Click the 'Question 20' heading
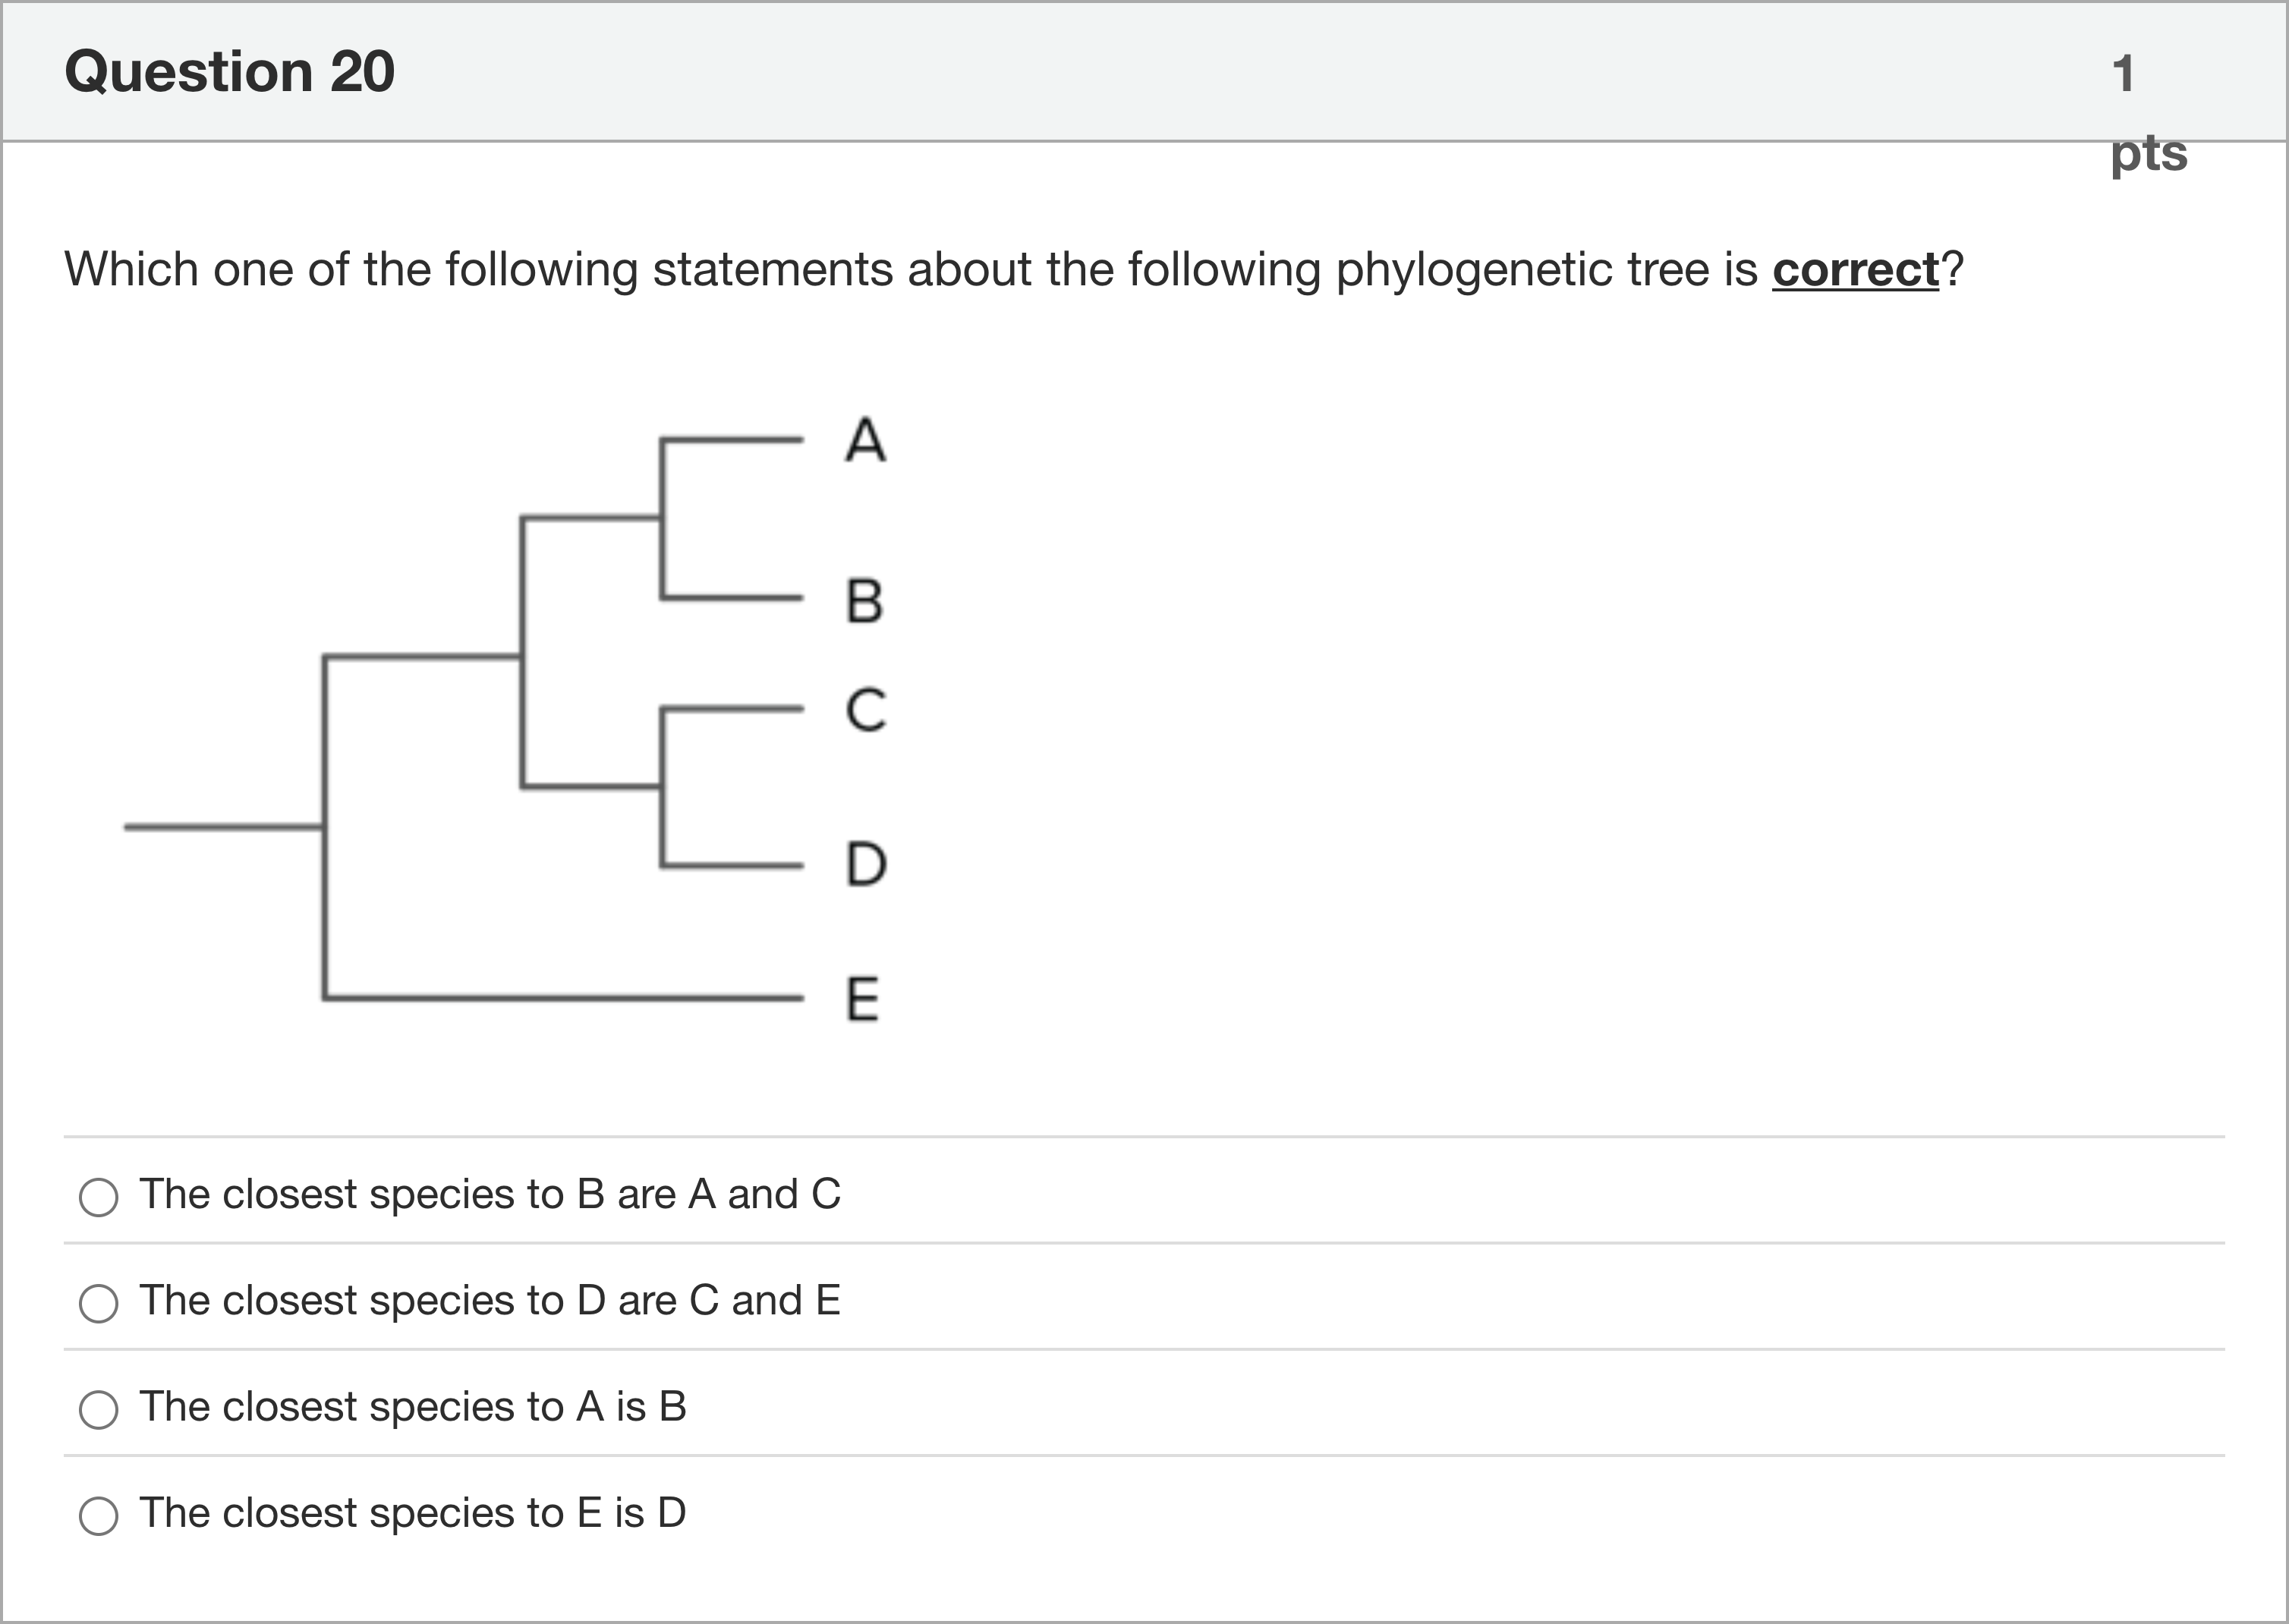2289x1624 pixels. coord(230,72)
